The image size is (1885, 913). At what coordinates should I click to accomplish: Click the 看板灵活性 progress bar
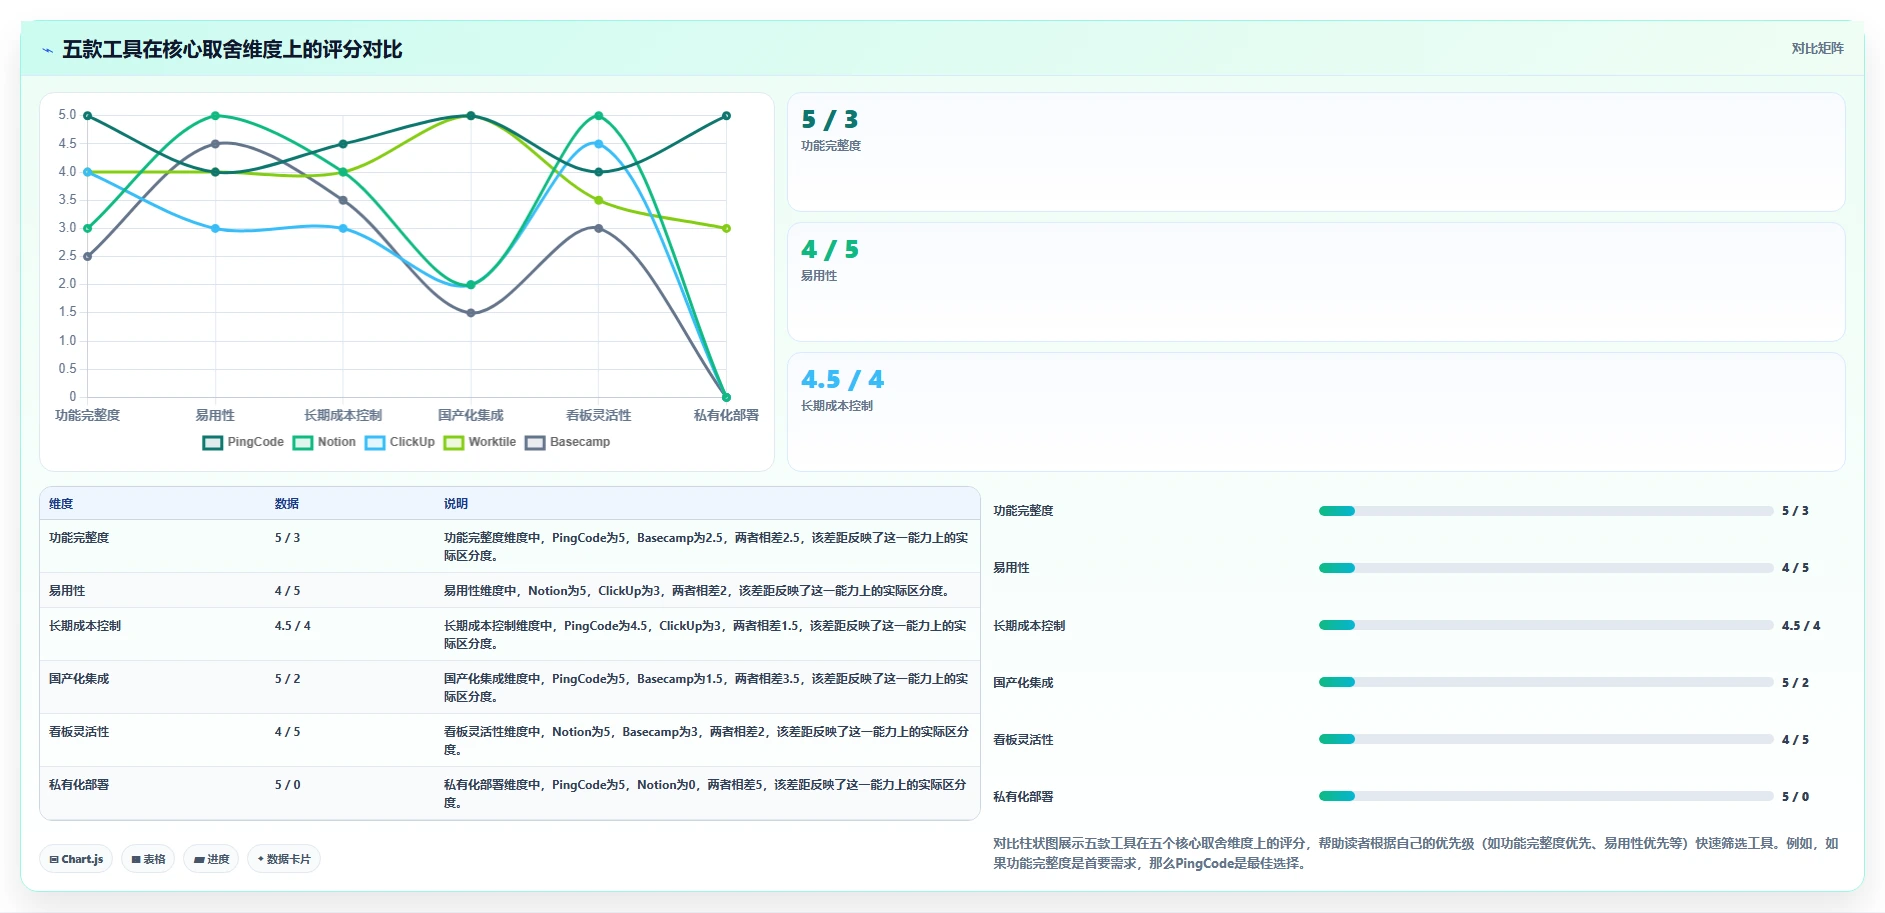pyautogui.click(x=1545, y=739)
